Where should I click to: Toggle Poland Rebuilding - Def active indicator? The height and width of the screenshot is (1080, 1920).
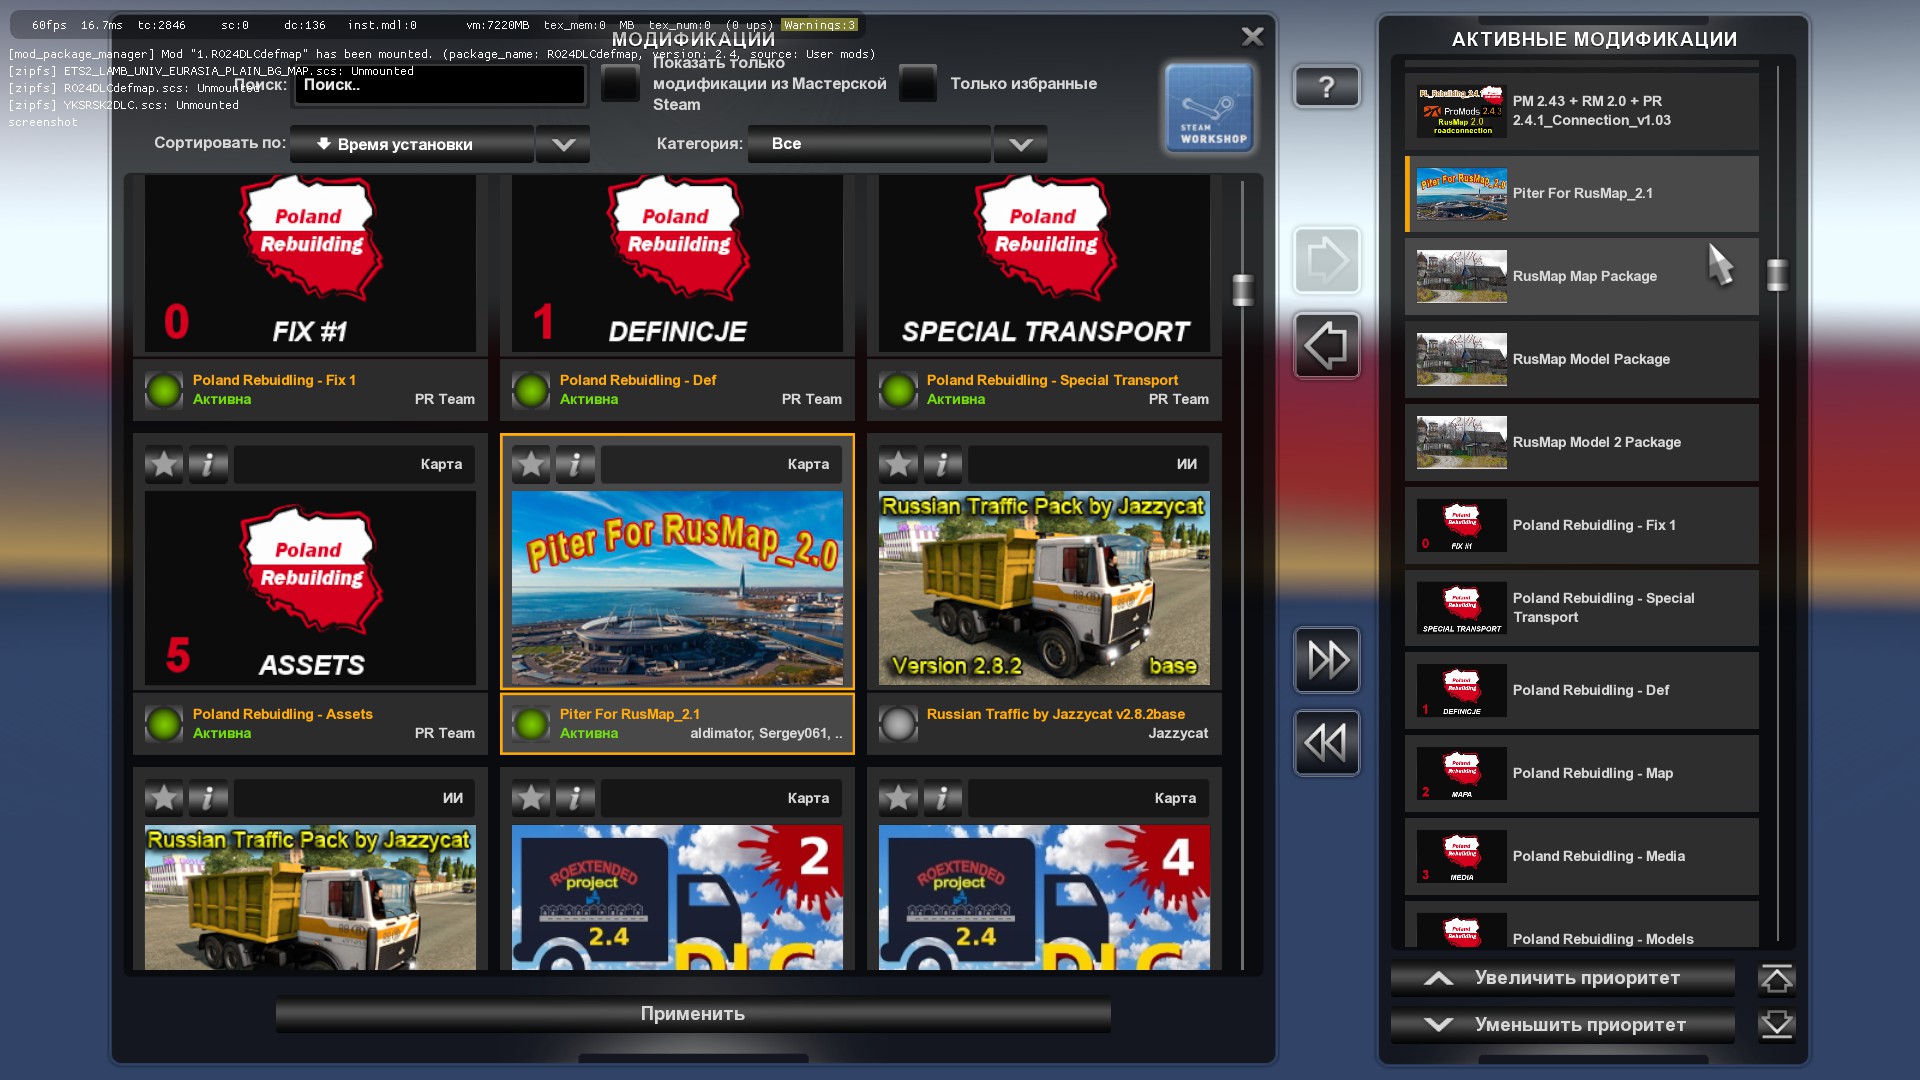531,390
